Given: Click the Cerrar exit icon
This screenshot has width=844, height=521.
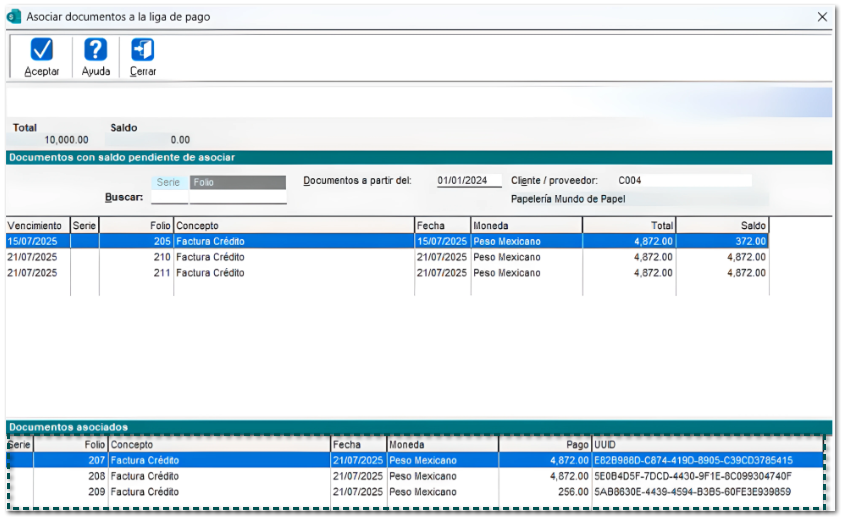Looking at the screenshot, I should pyautogui.click(x=143, y=50).
